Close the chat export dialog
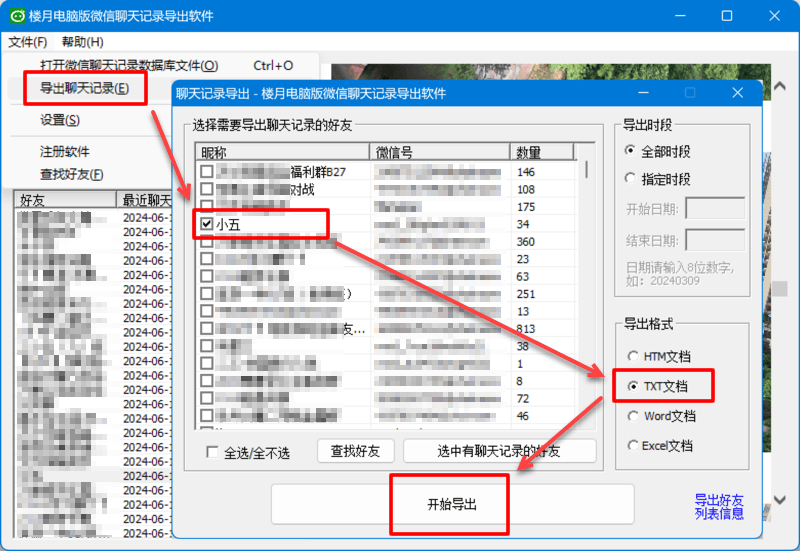This screenshot has height=551, width=800. click(x=738, y=93)
